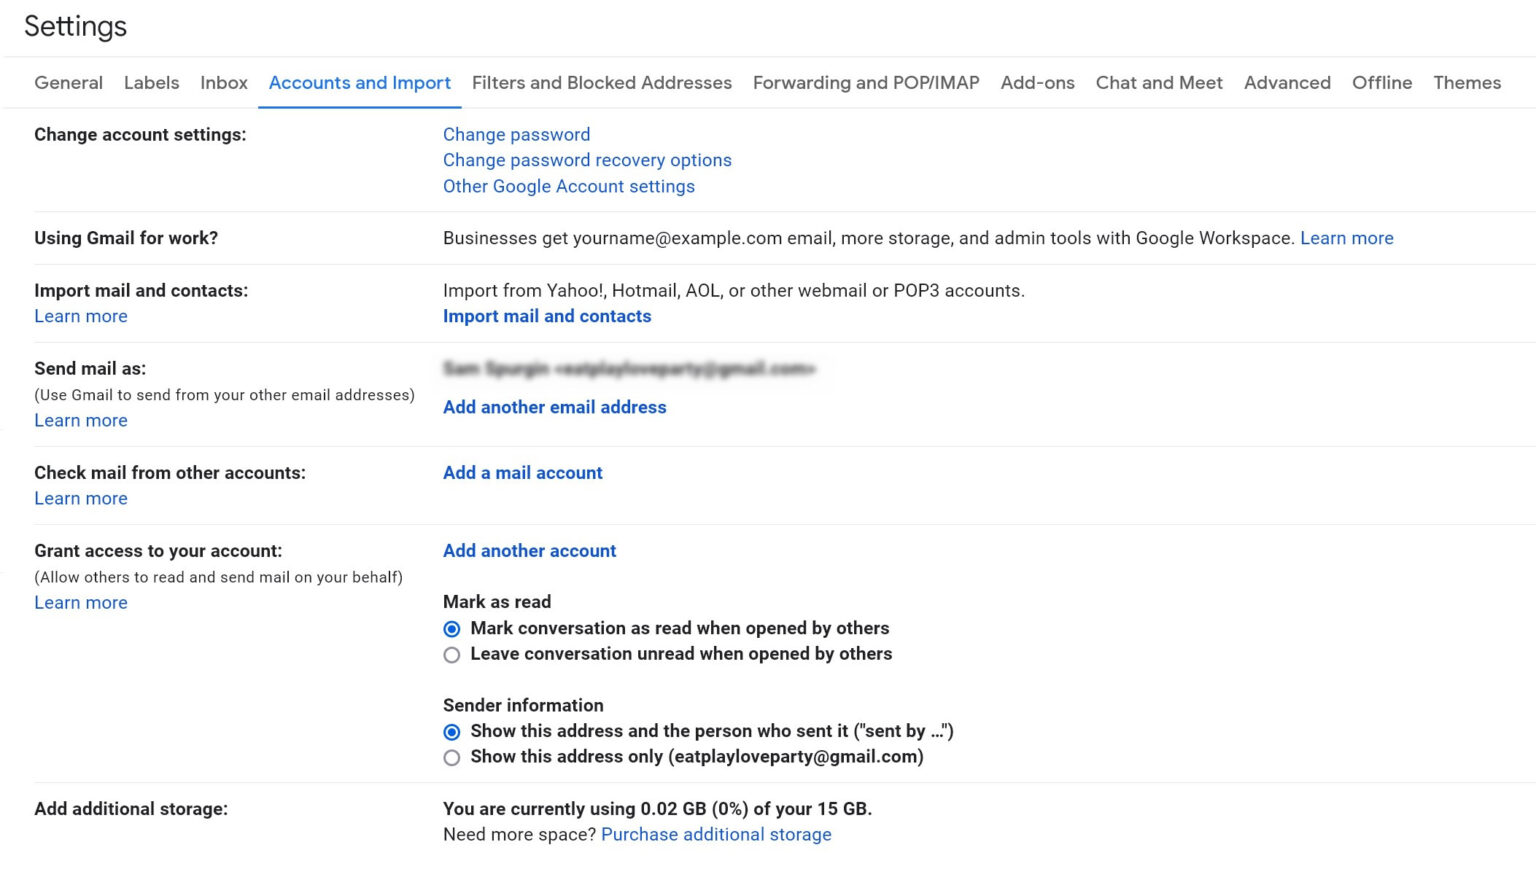Screen dimensions: 1536x877
Task: Open the Add-ons tab
Action: (x=1037, y=83)
